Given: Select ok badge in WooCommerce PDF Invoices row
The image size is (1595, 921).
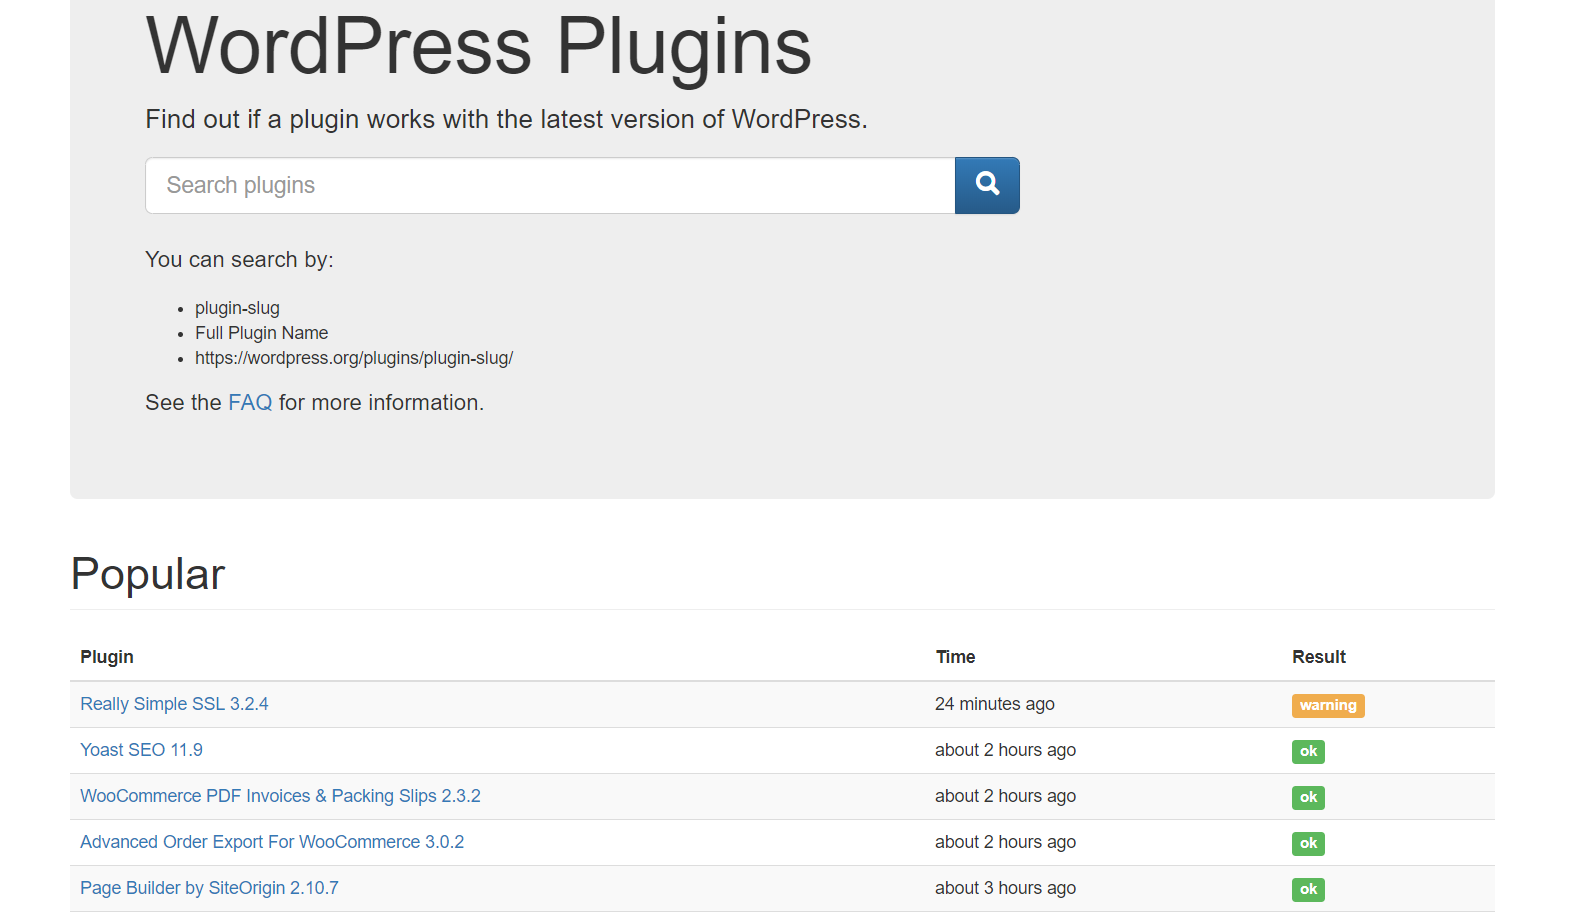Looking at the screenshot, I should [1307, 798].
